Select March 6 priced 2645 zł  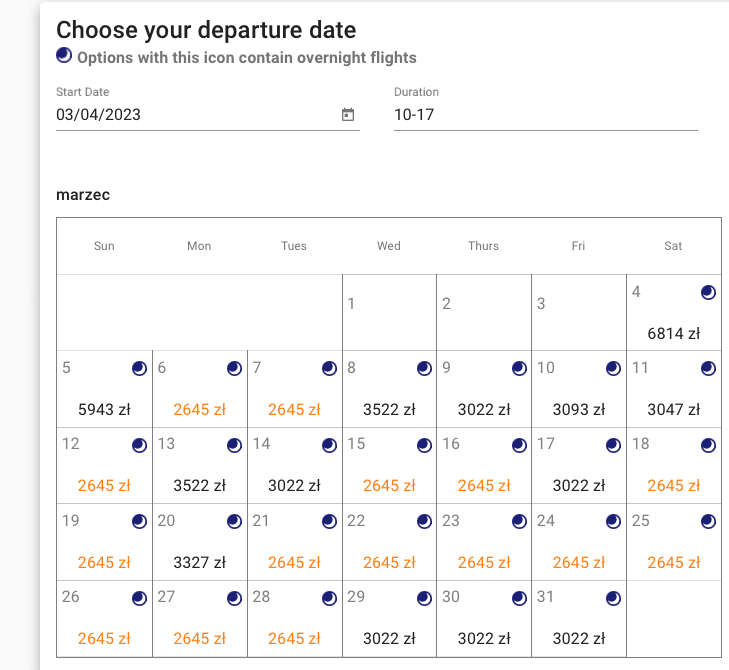click(x=200, y=389)
